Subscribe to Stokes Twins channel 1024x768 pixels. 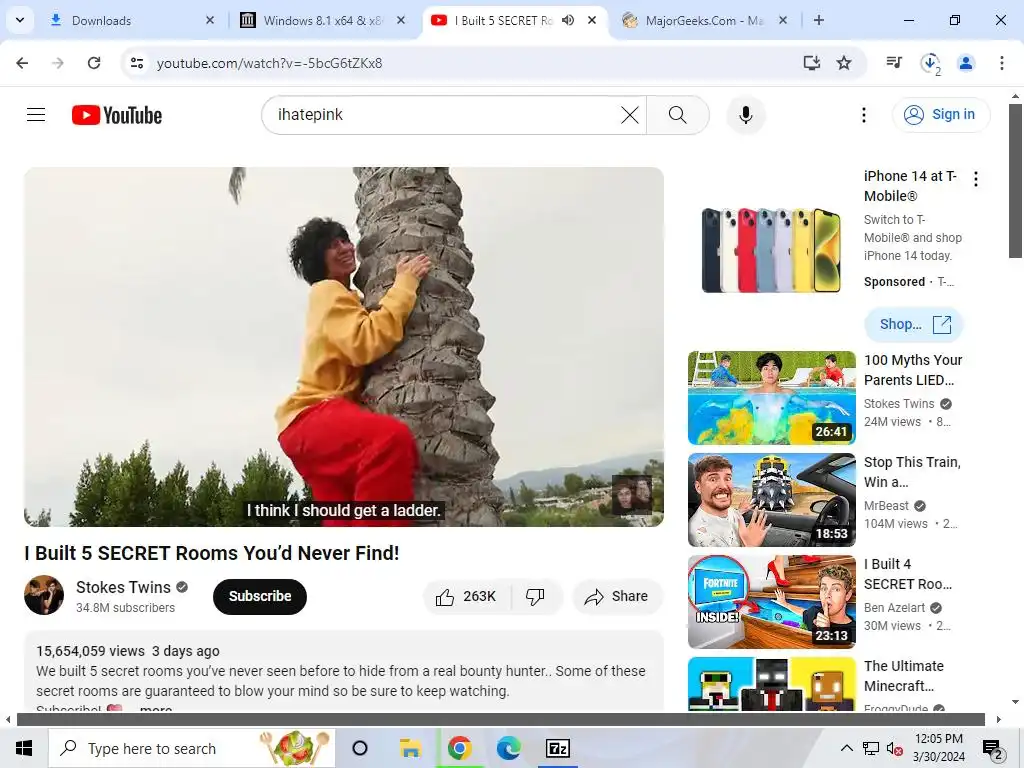260,596
